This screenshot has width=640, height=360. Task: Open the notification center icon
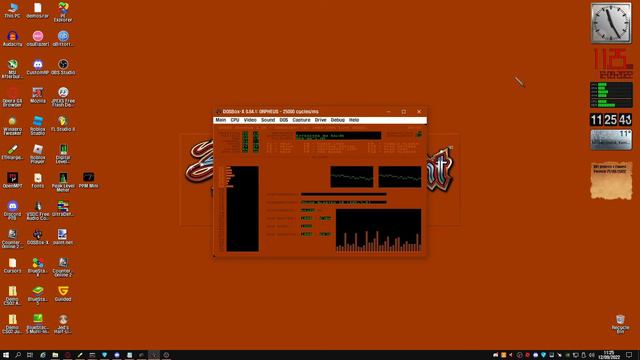(629, 355)
